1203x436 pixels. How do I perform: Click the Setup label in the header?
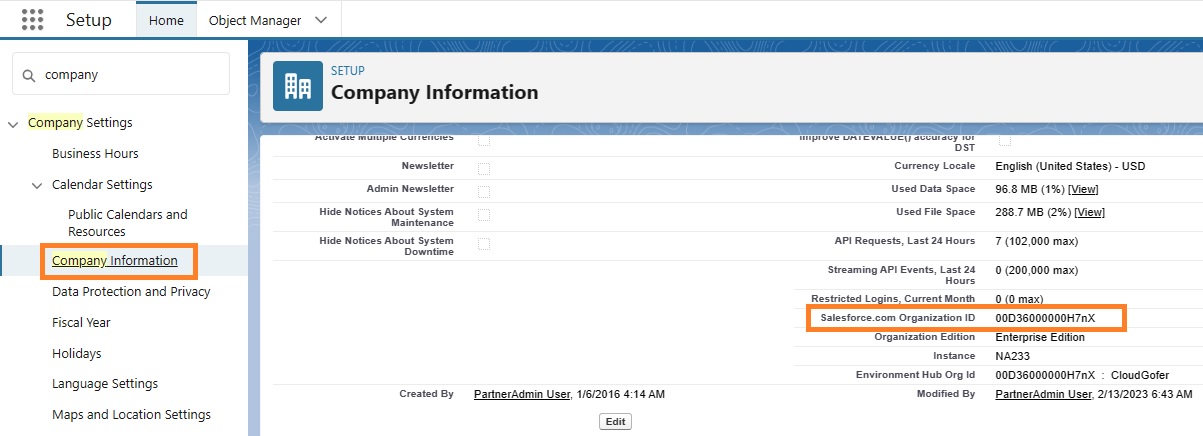point(89,20)
